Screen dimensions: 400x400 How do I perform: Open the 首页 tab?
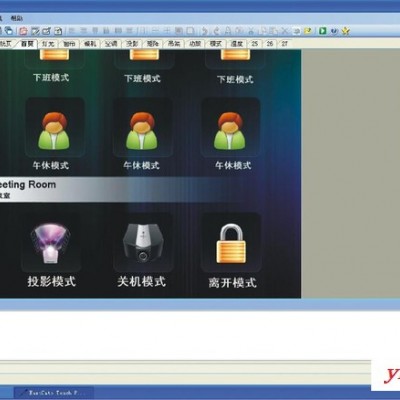pos(27,44)
